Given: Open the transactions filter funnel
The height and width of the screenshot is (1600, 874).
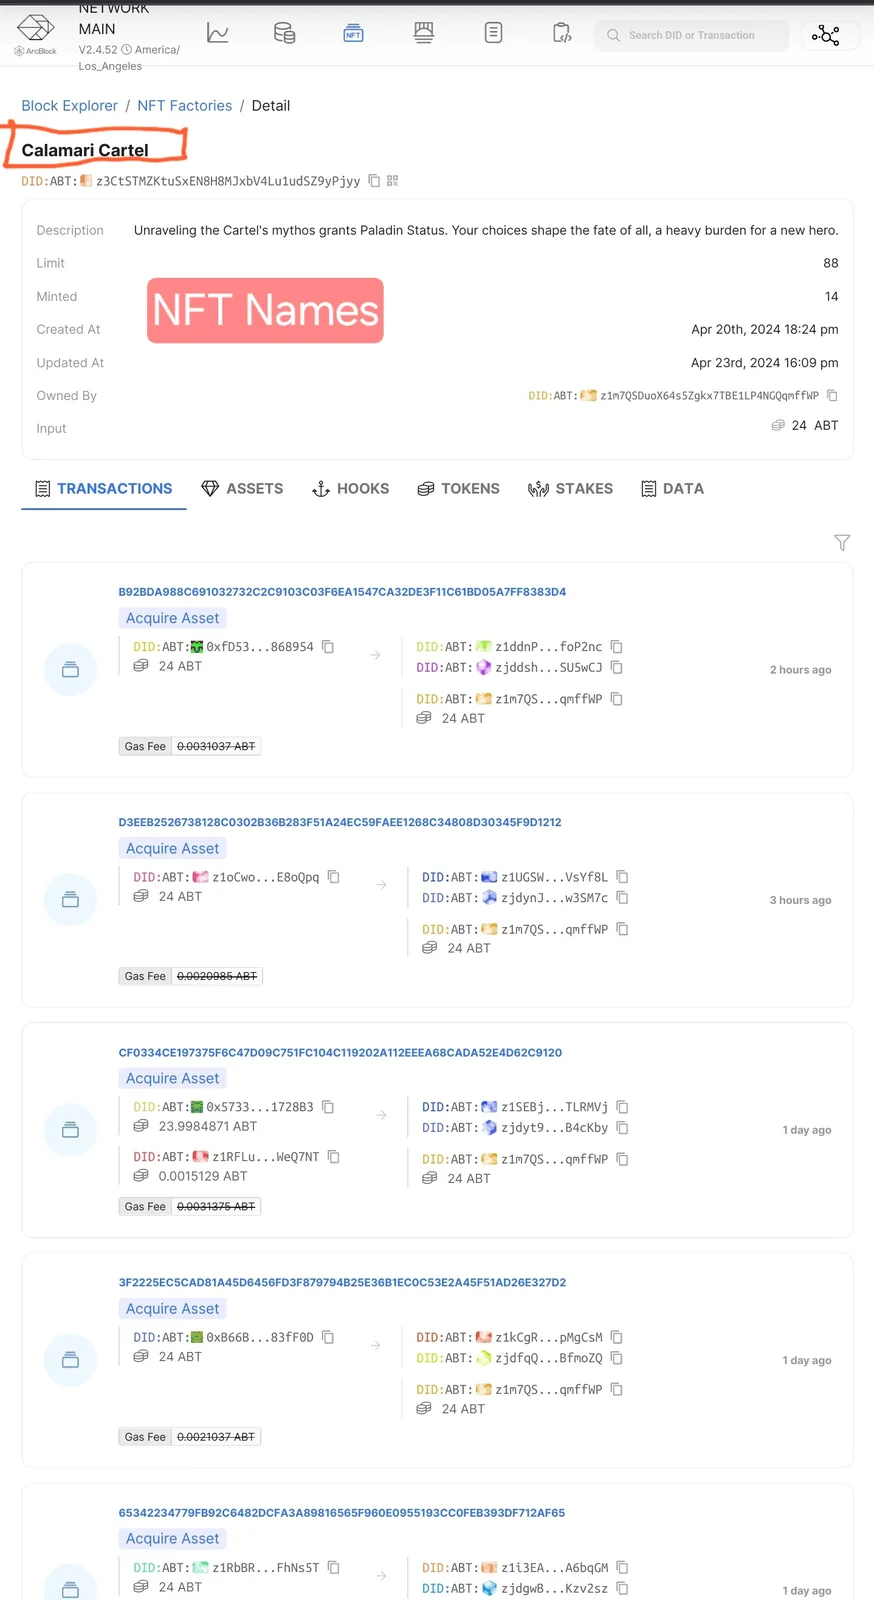Looking at the screenshot, I should pos(842,542).
